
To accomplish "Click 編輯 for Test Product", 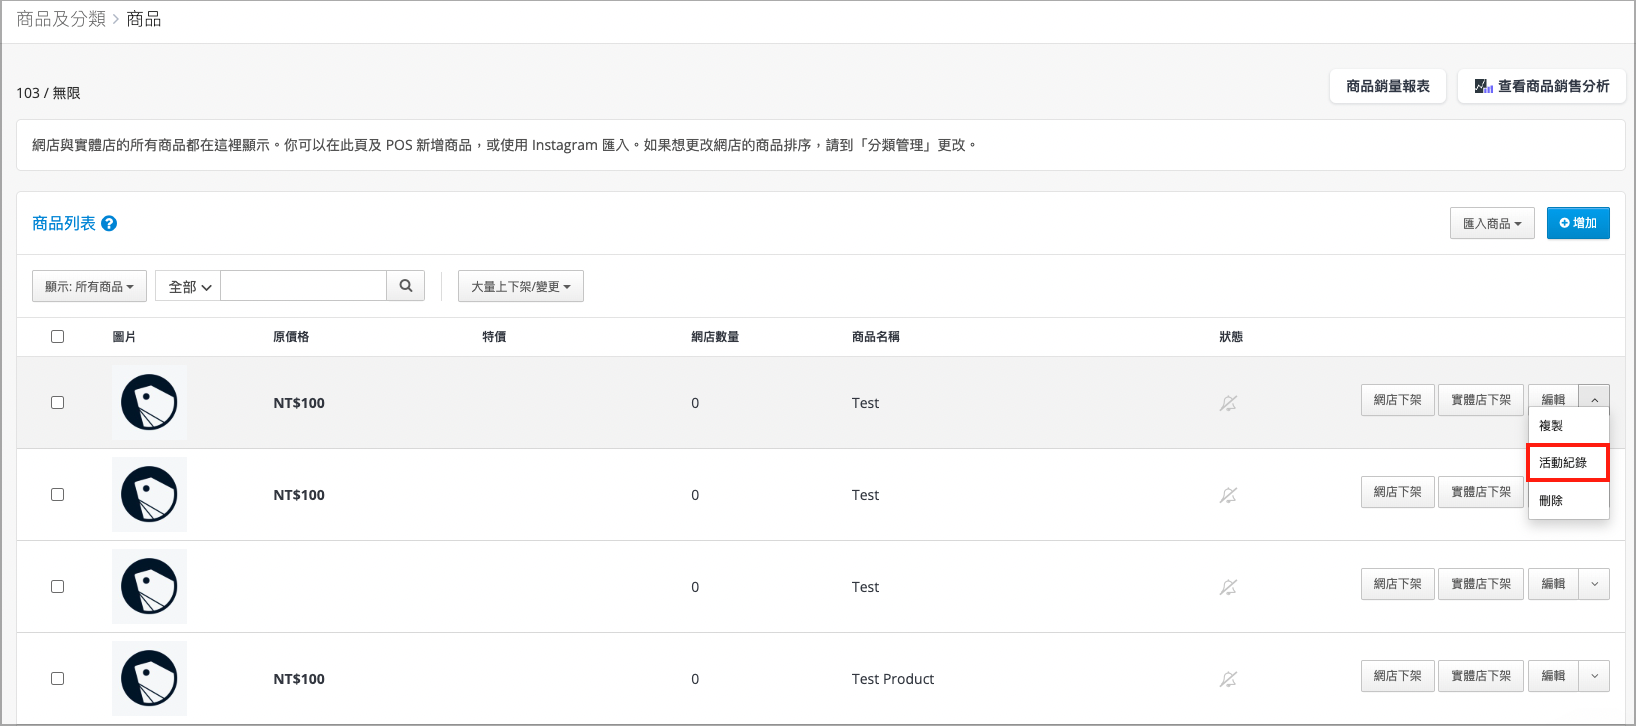I will point(1553,676).
